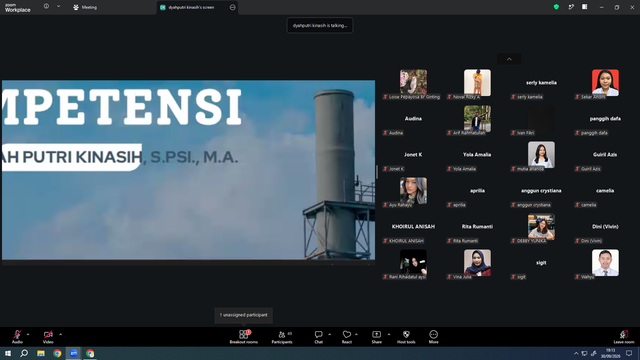The width and height of the screenshot is (640, 360).
Task: Select mutia ananda participant photo
Action: [x=541, y=156]
